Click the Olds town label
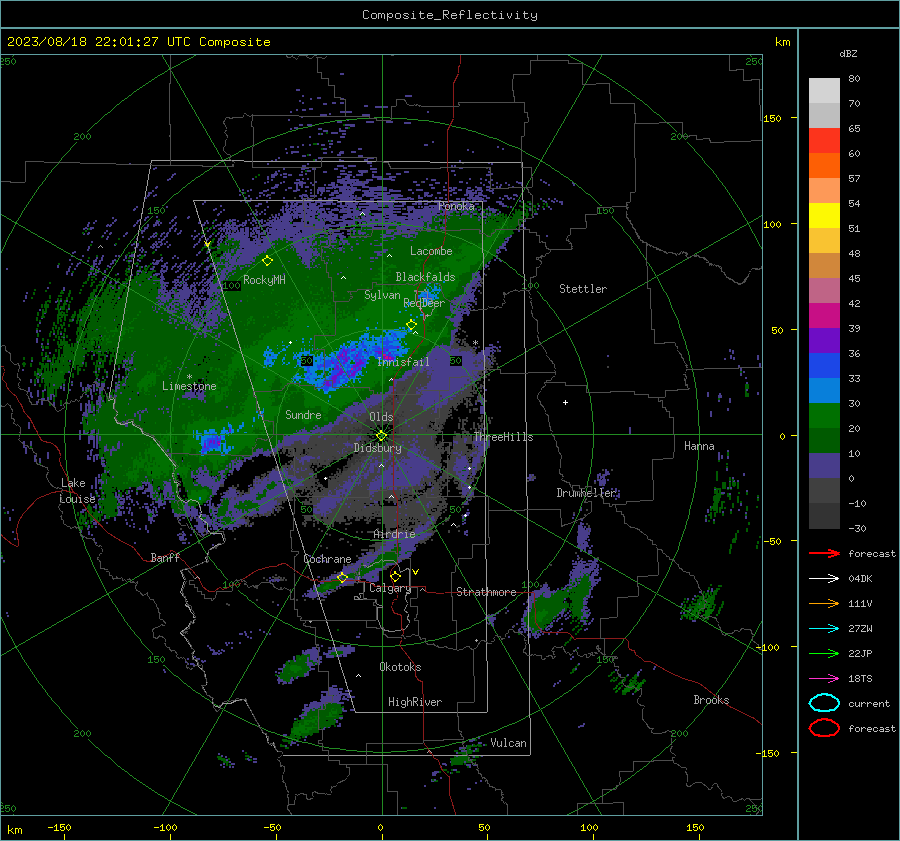The image size is (900, 841). (x=381, y=417)
